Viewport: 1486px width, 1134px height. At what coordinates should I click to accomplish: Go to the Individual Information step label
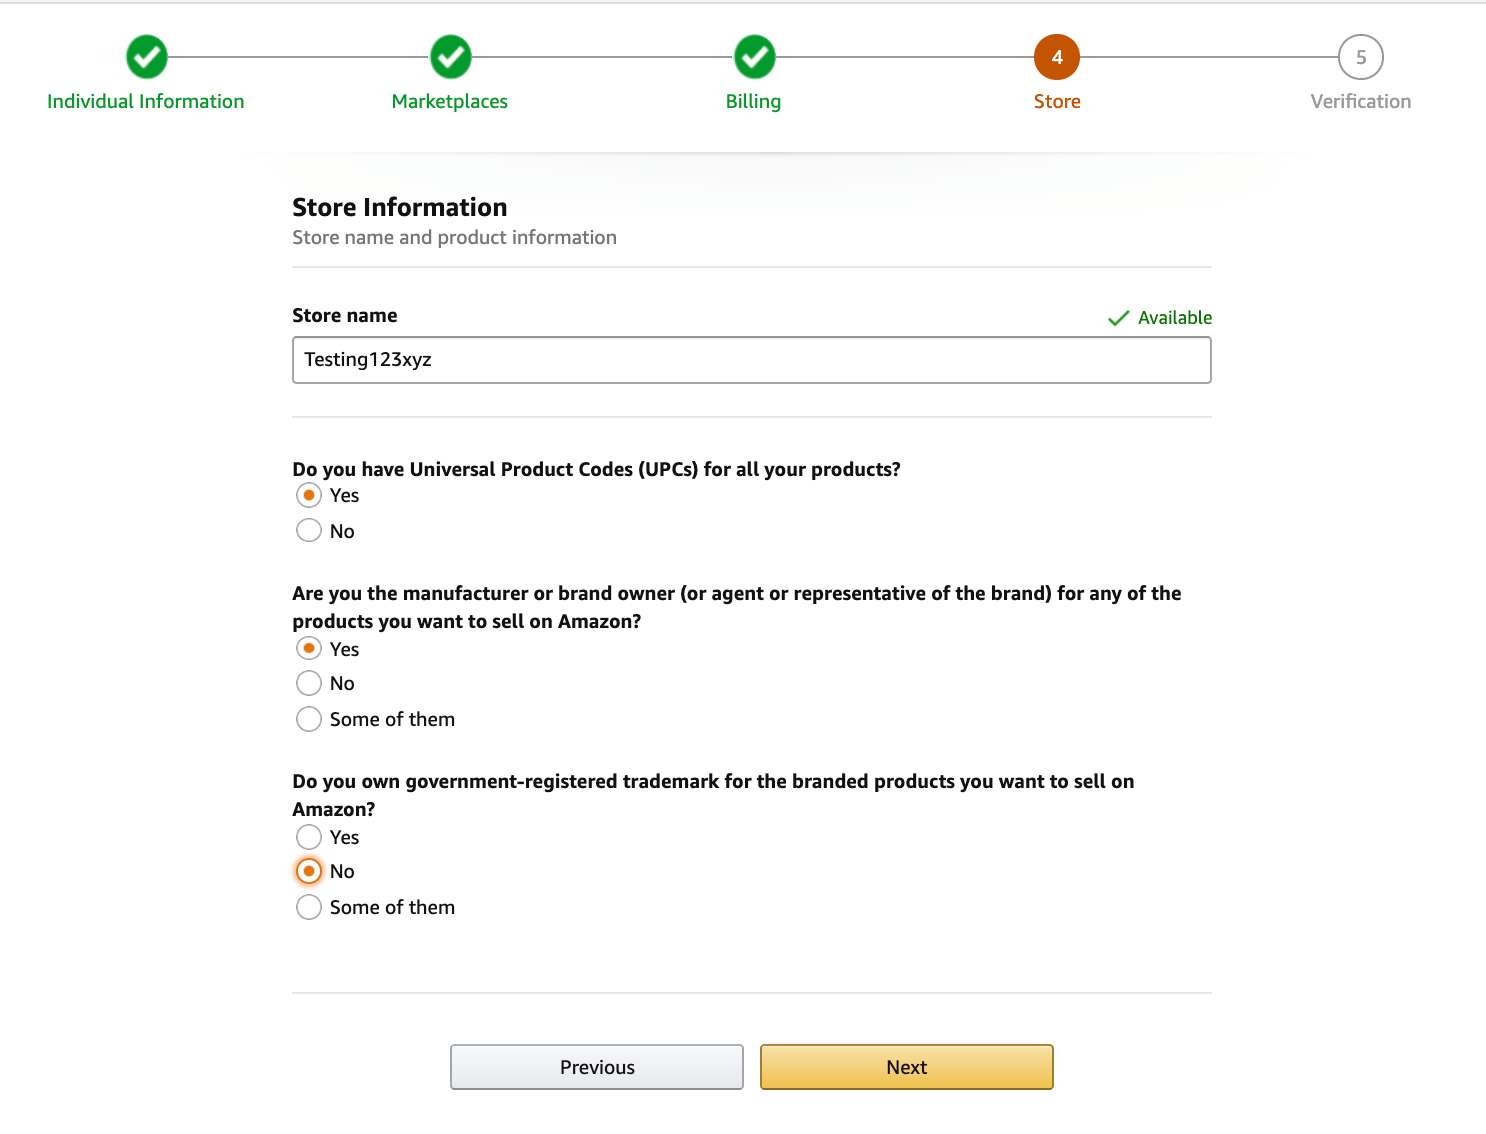[146, 101]
